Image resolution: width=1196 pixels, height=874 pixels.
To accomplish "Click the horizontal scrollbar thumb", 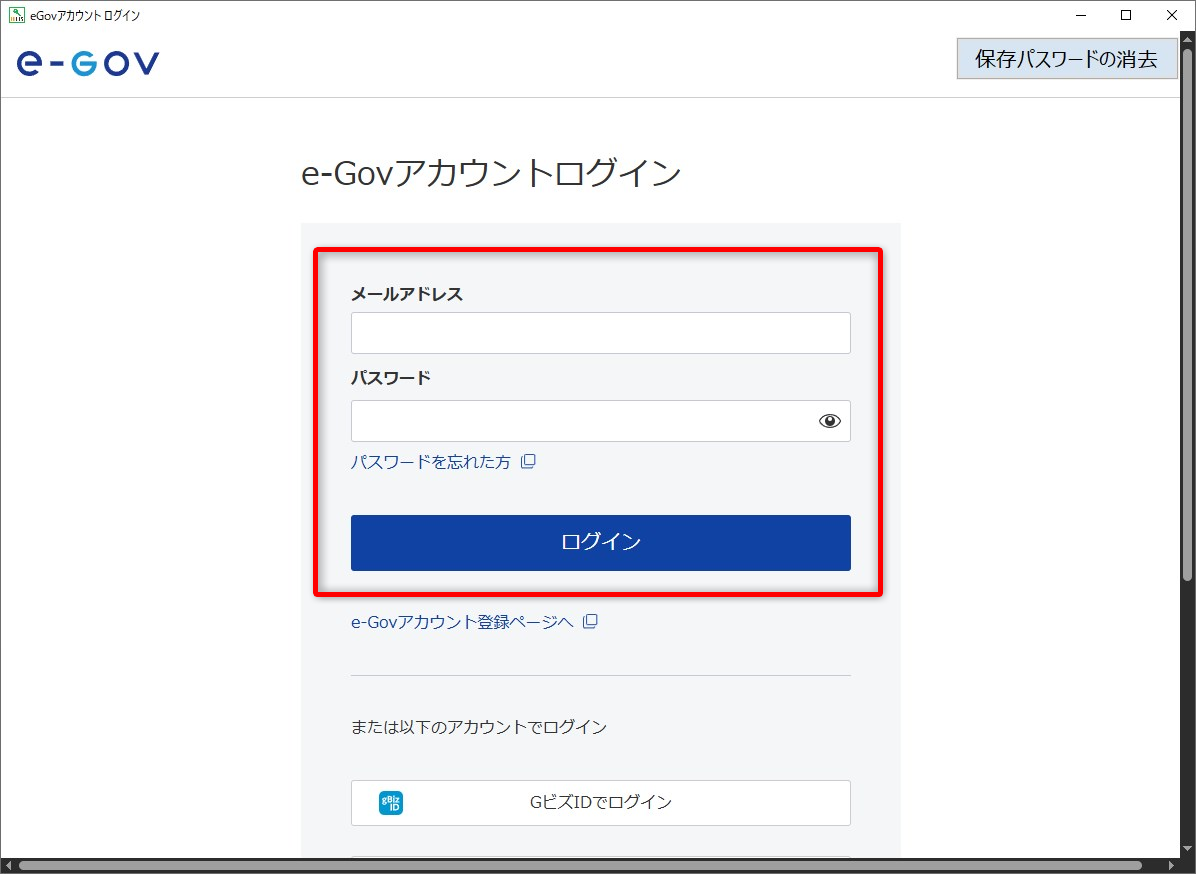I will point(580,865).
